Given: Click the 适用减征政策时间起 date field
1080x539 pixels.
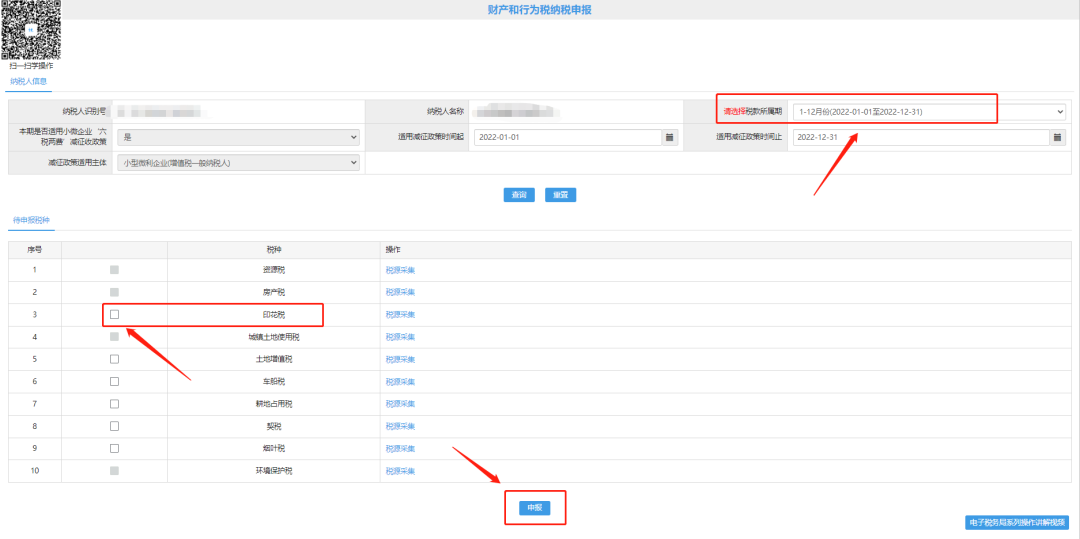Looking at the screenshot, I should 566,137.
